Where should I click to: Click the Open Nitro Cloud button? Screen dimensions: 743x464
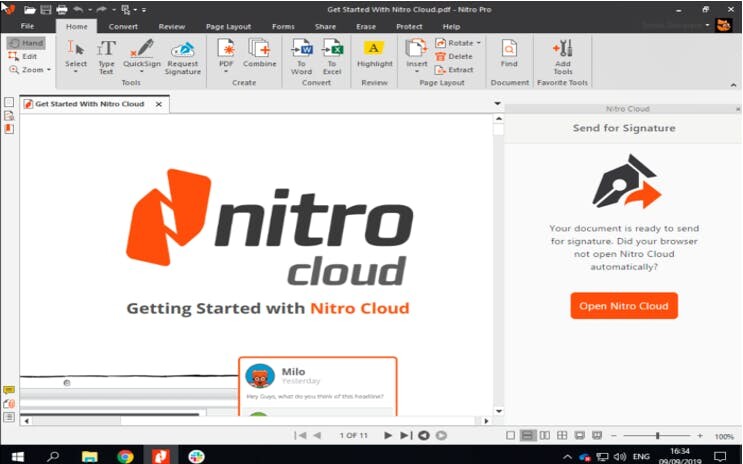click(x=624, y=306)
